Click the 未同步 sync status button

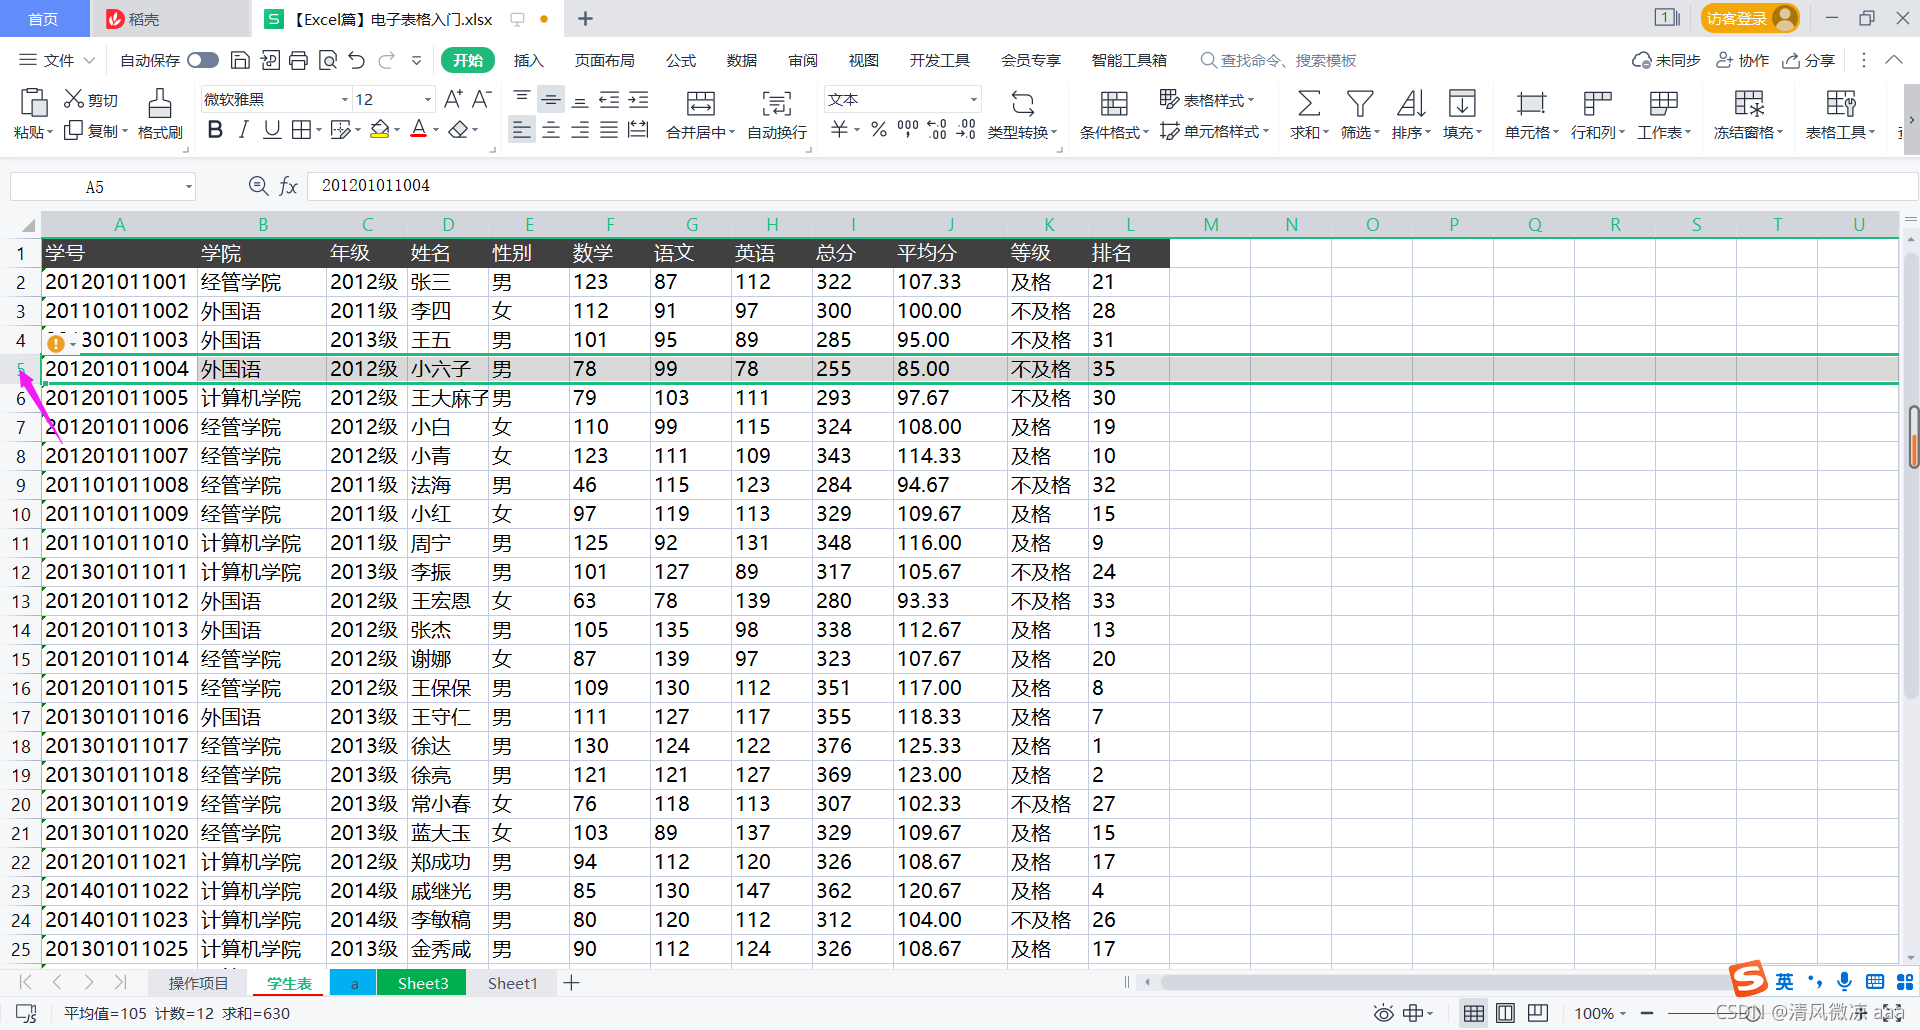[x=1666, y=61]
